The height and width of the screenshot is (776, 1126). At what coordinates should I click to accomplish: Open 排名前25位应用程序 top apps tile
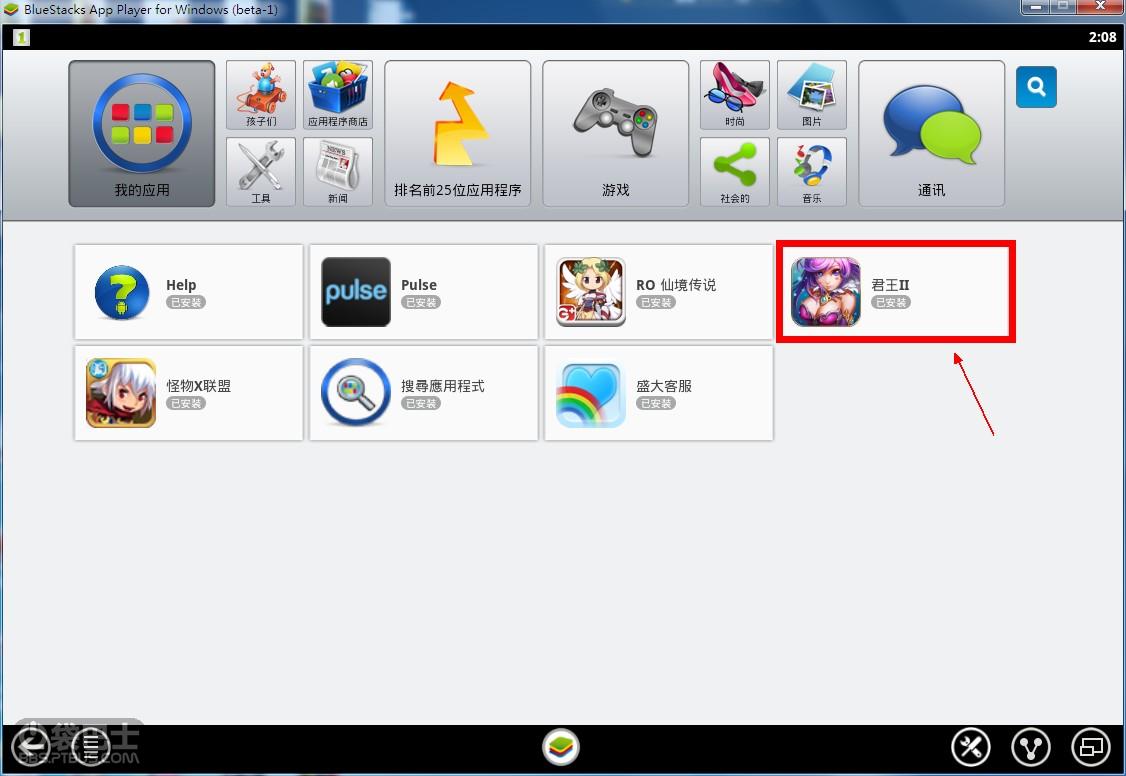[x=457, y=134]
